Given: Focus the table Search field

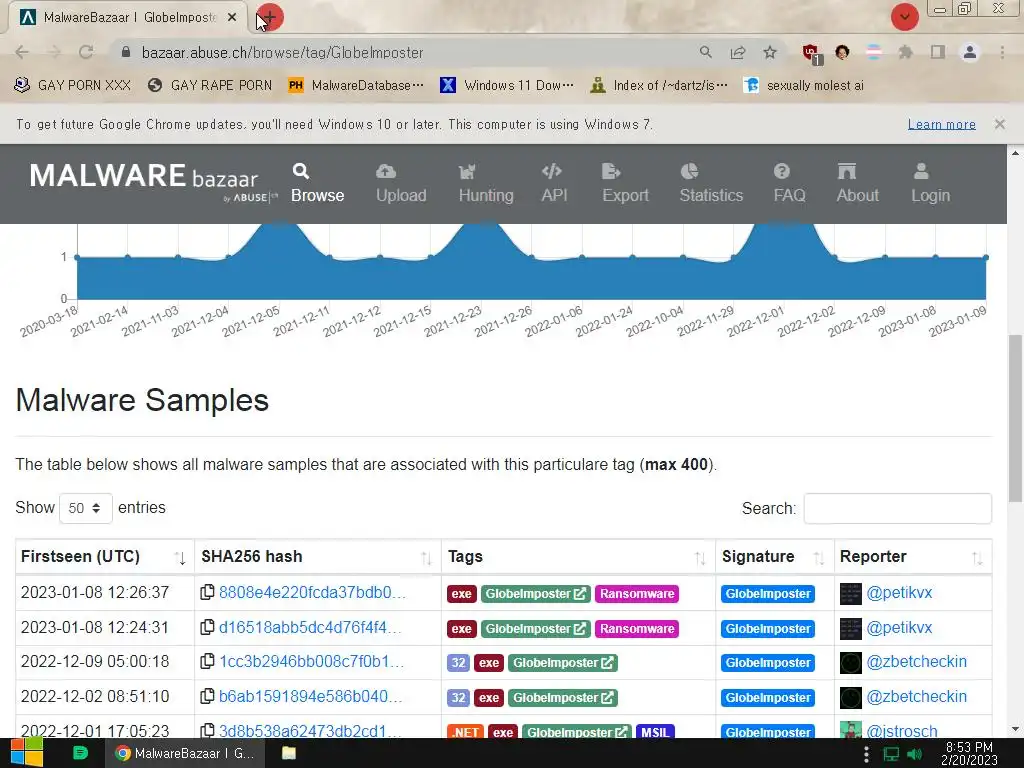Looking at the screenshot, I should 897,508.
